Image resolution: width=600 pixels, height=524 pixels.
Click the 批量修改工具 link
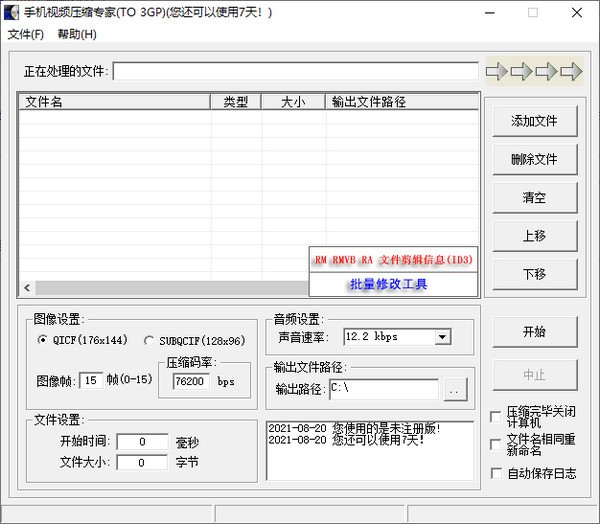(388, 284)
